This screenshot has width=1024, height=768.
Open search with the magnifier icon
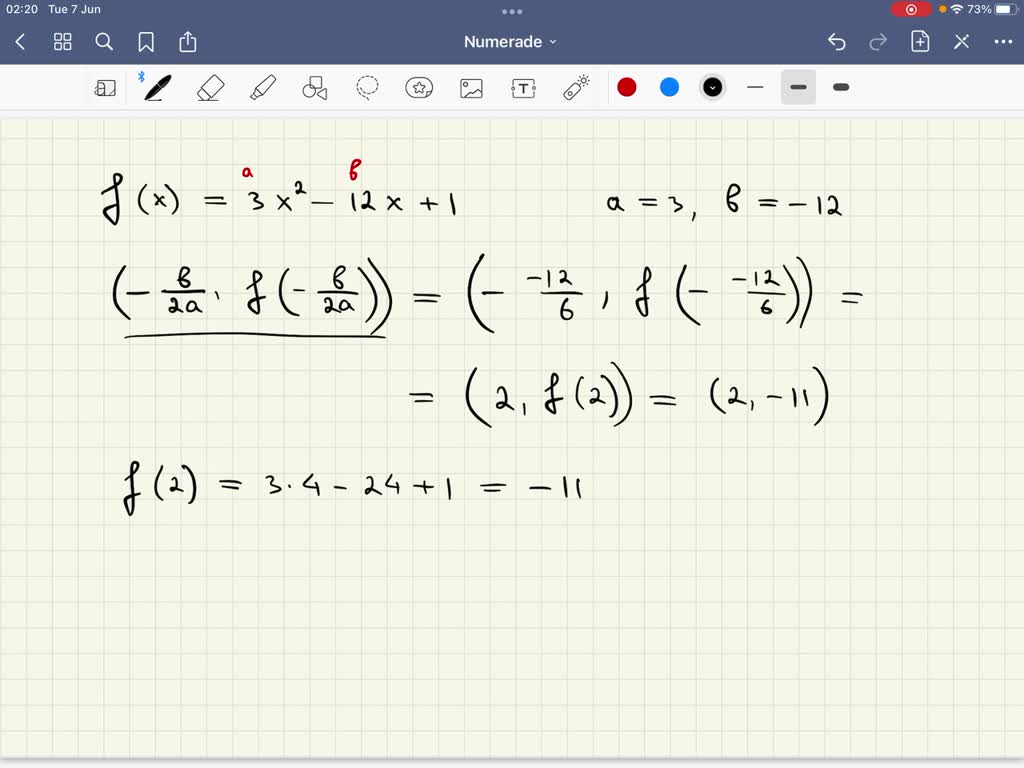click(x=104, y=42)
